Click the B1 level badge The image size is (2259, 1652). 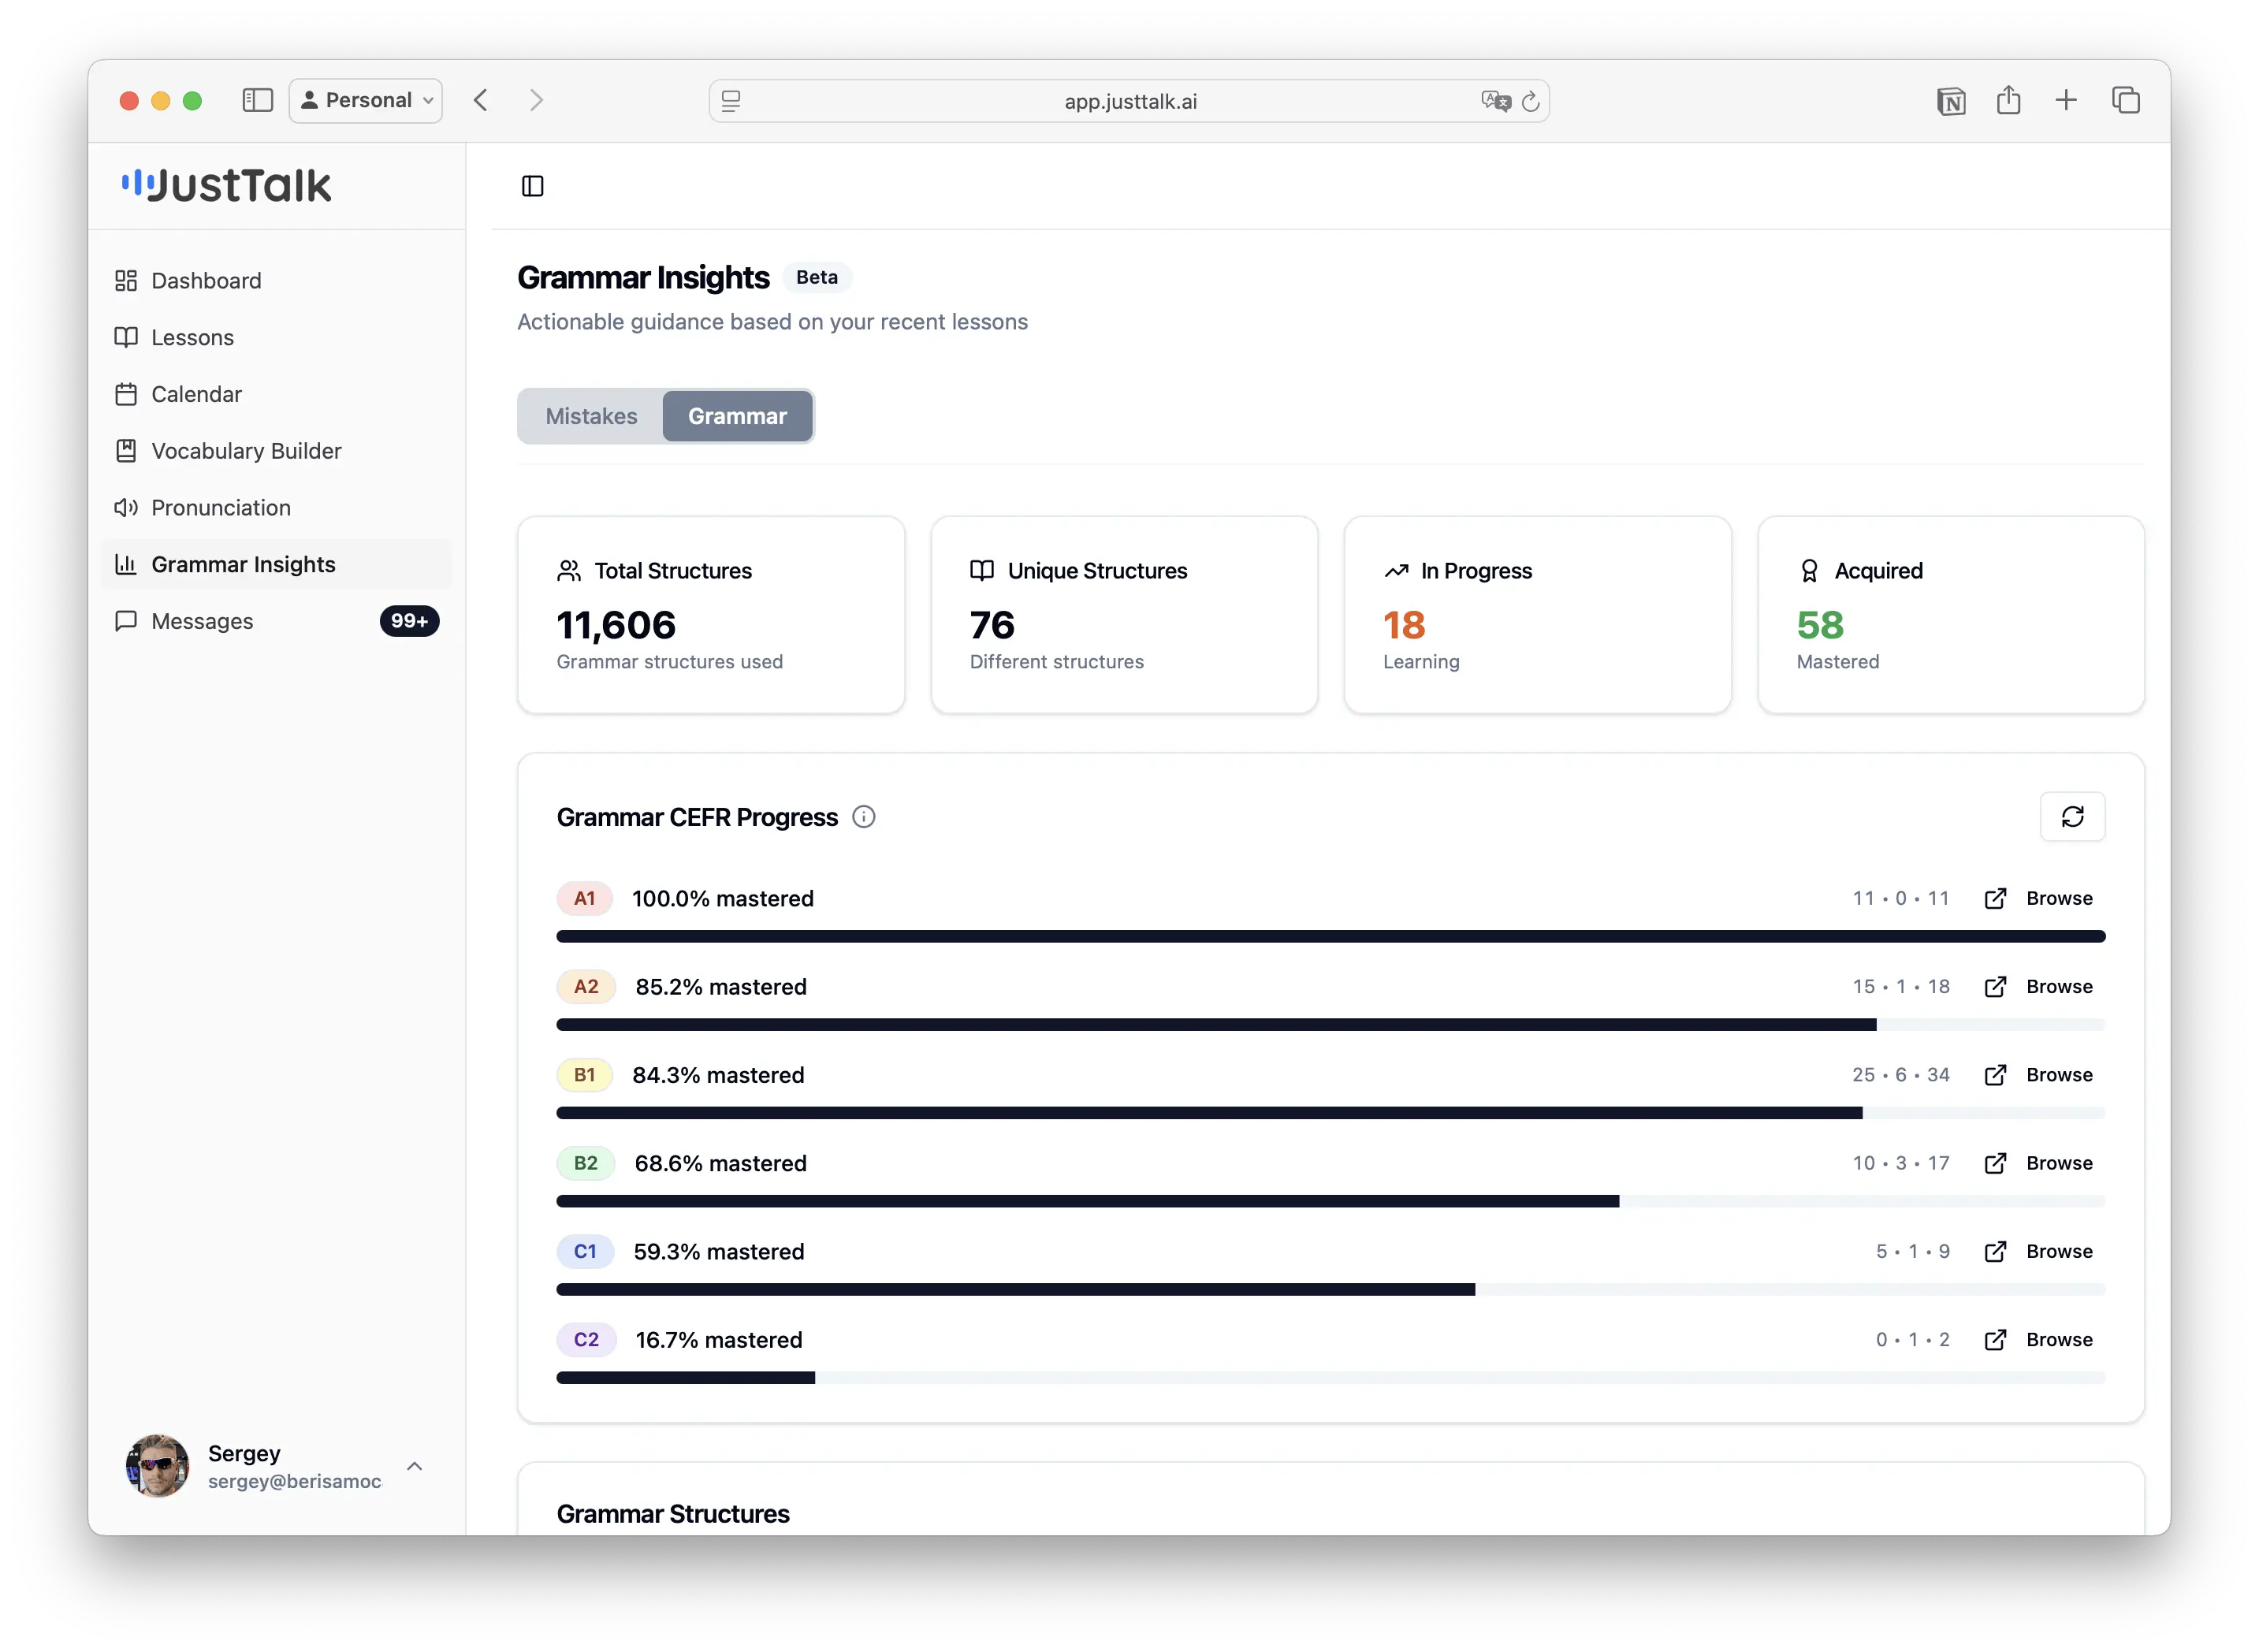coord(585,1075)
